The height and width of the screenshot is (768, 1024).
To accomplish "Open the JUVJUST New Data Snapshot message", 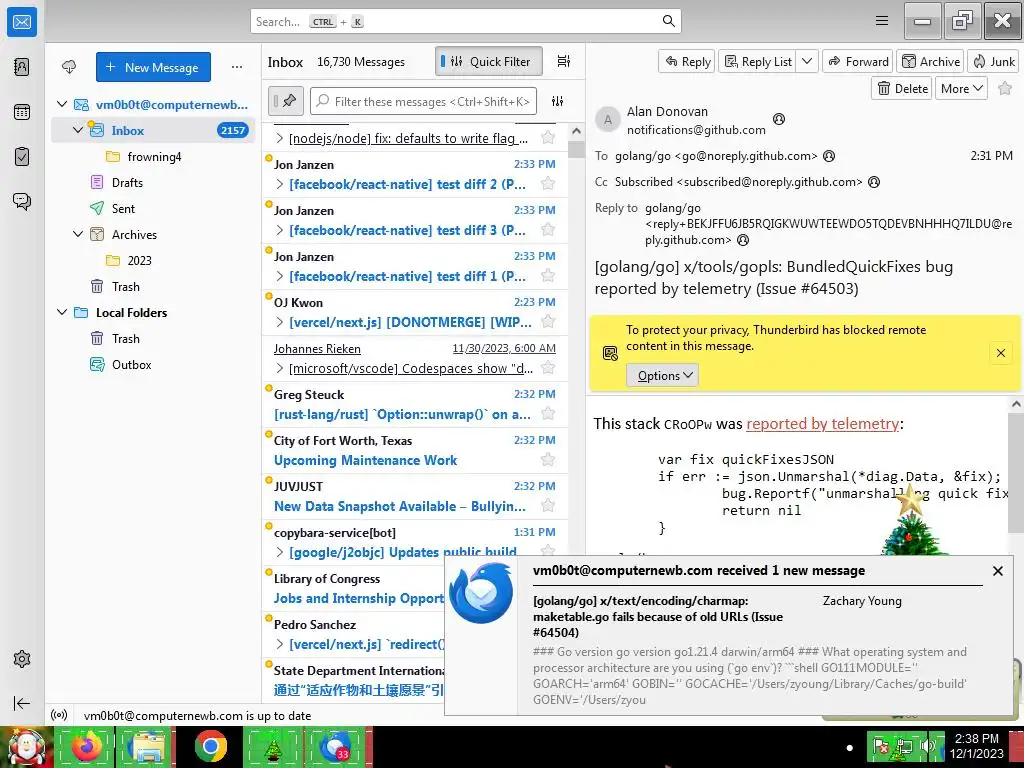I will coord(415,496).
